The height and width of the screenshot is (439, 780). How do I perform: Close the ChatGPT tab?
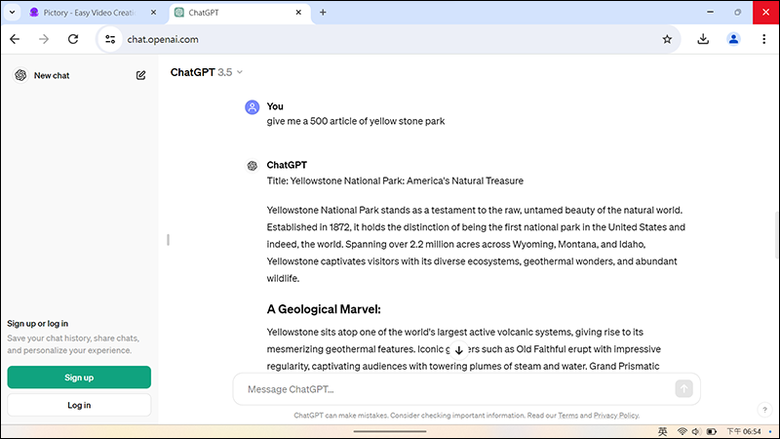298,12
